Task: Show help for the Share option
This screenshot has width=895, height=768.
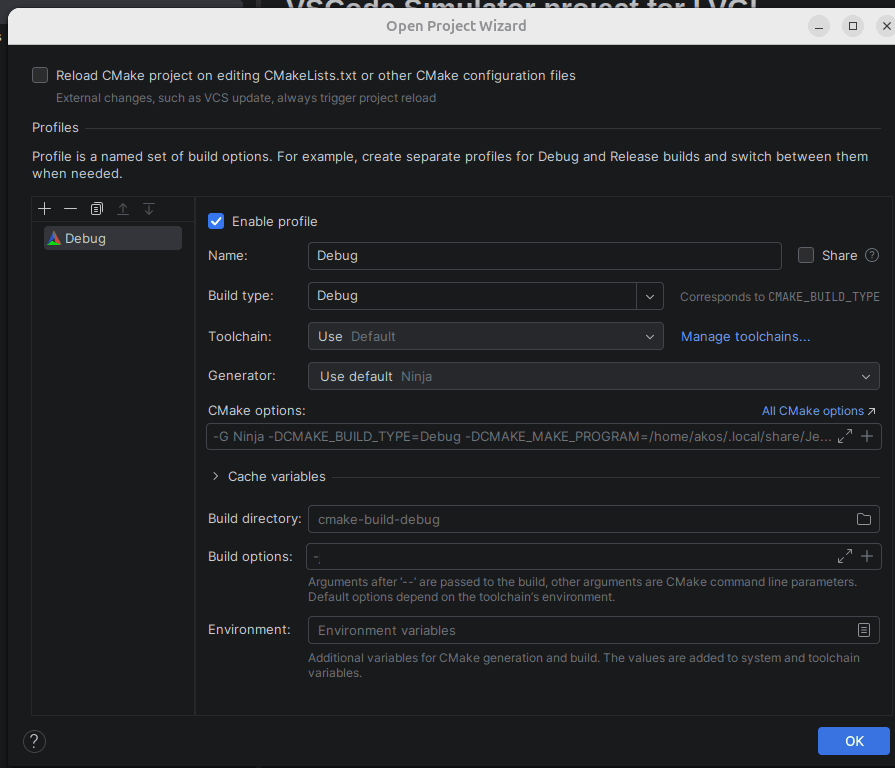Action: 872,255
